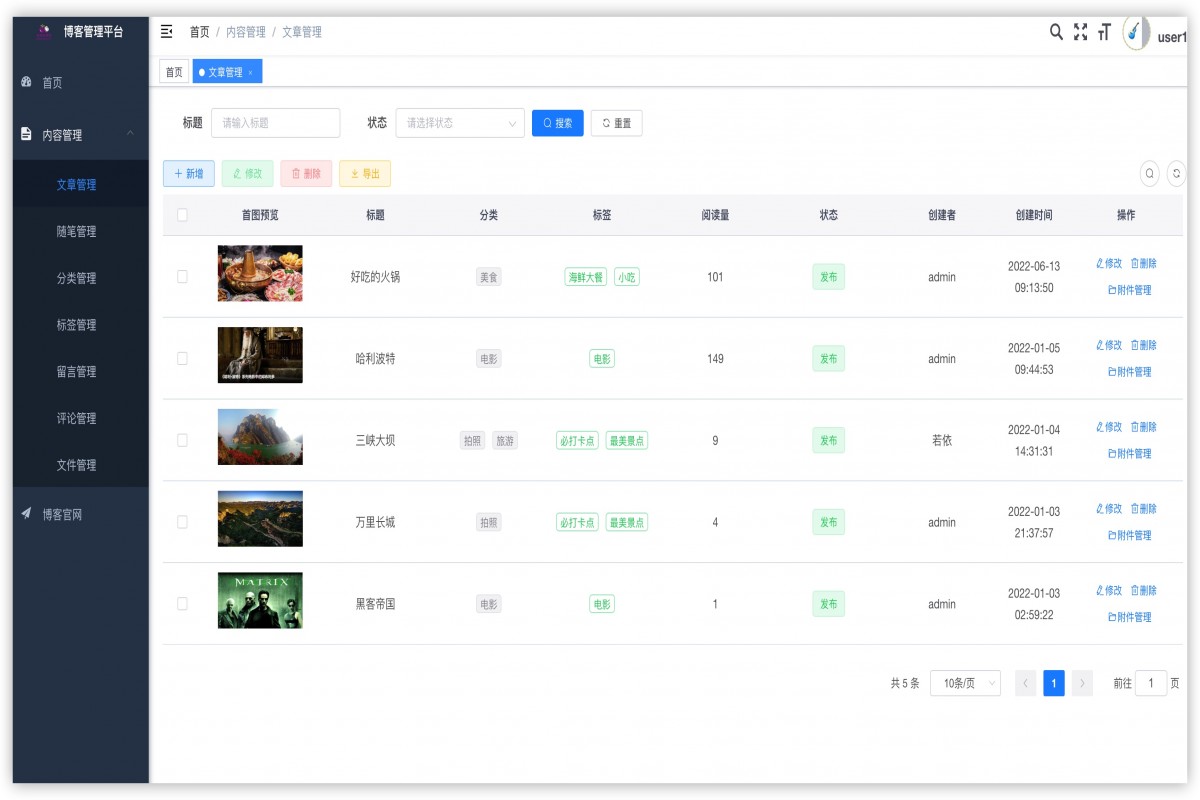Close the 文章管理 tab with x
This screenshot has width=1200, height=800.
point(250,73)
